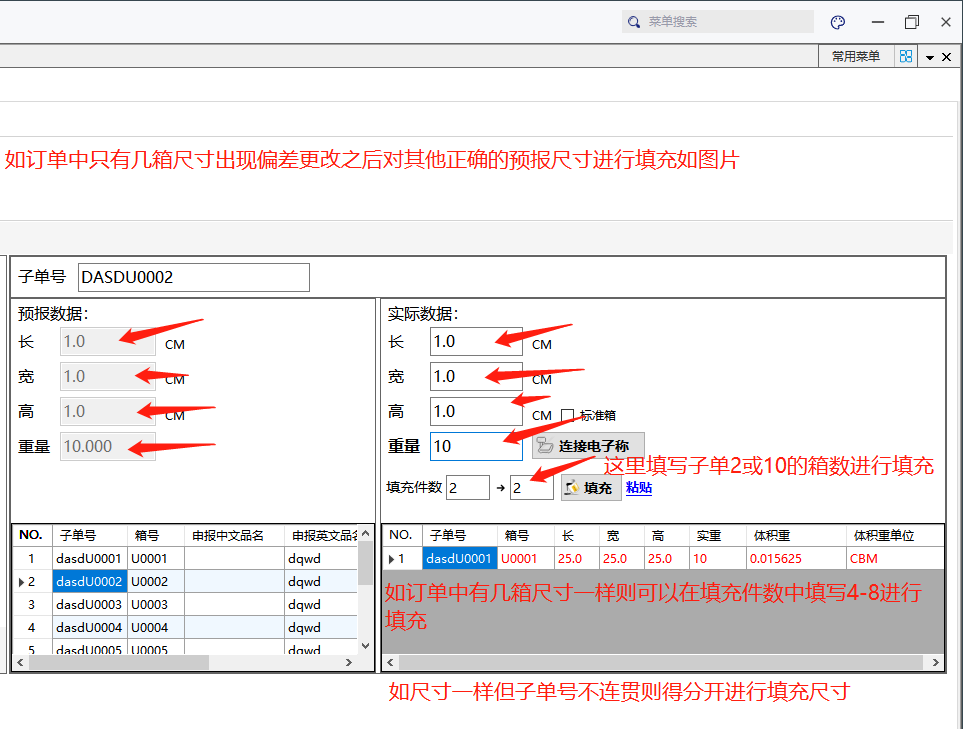The image size is (963, 729).
Task: Click the CBM unit cell
Action: coord(895,559)
